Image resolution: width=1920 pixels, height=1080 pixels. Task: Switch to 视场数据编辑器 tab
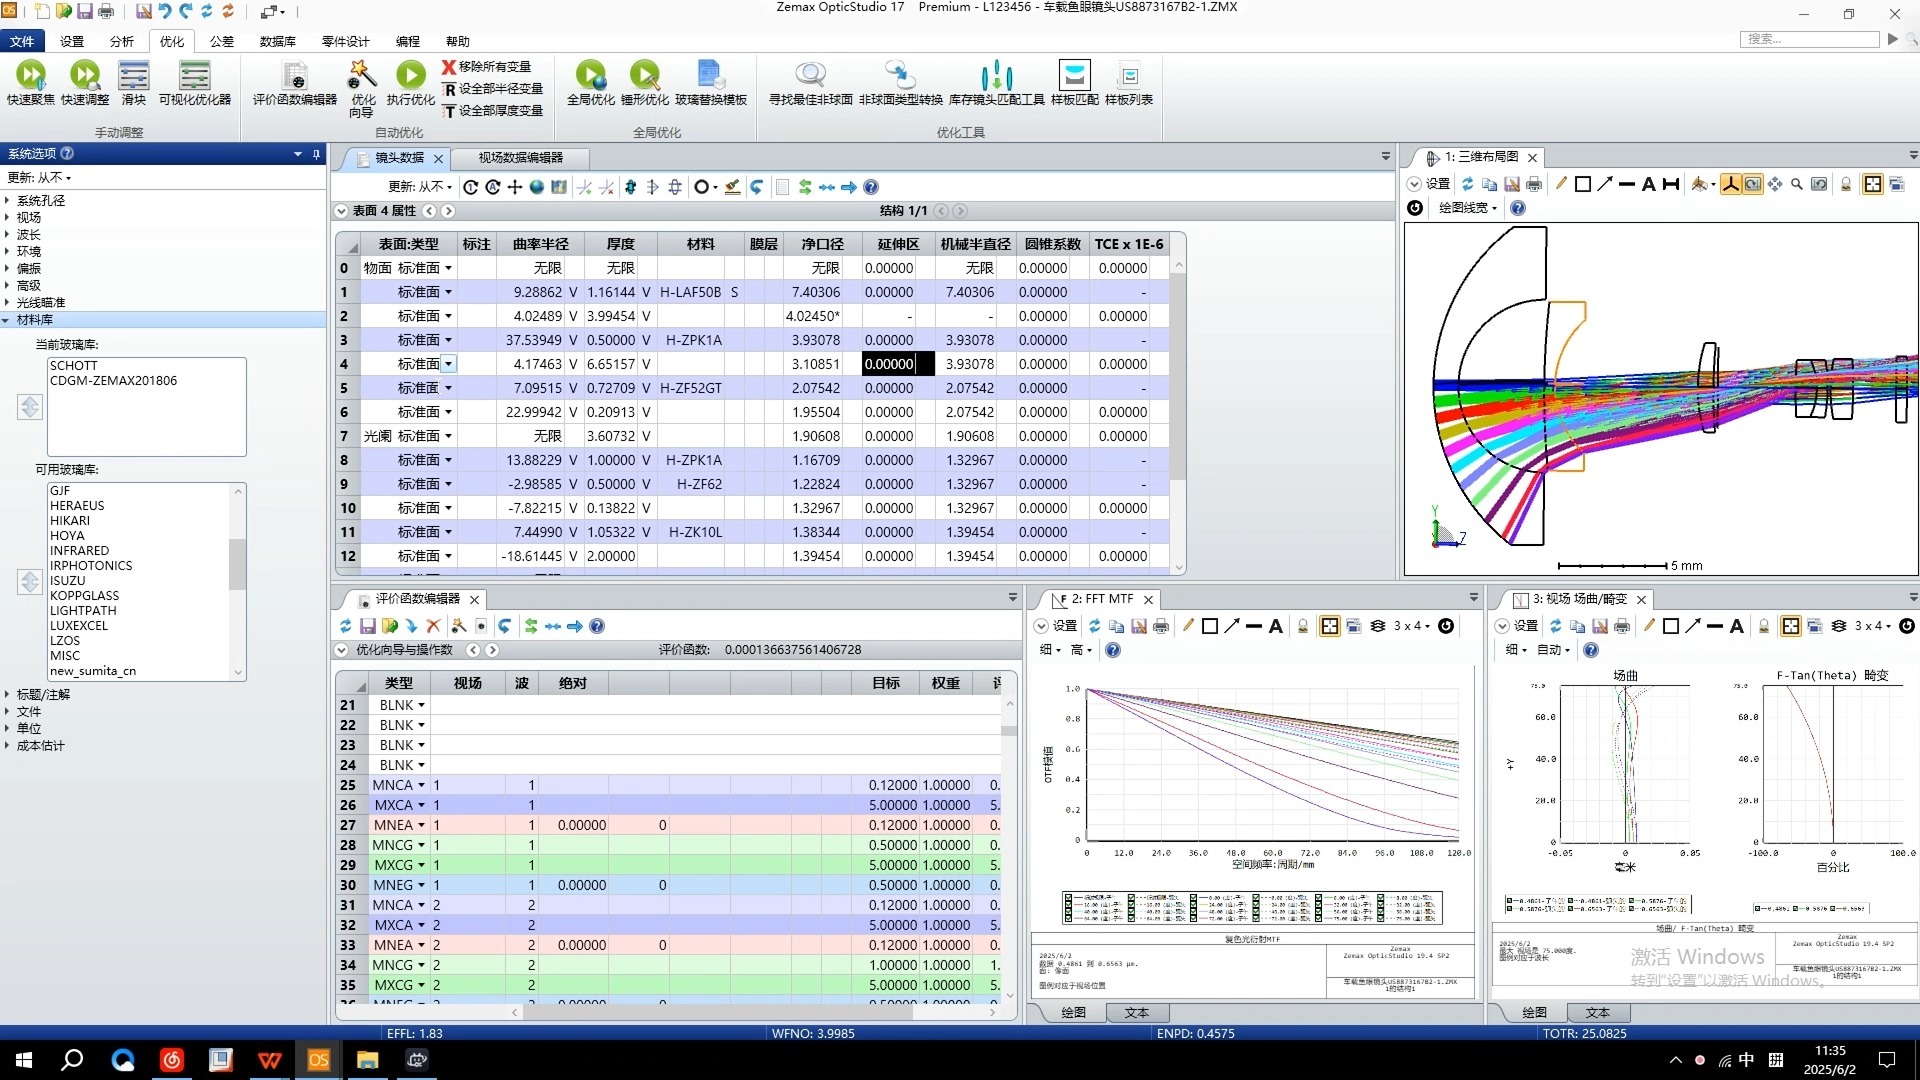(x=520, y=158)
